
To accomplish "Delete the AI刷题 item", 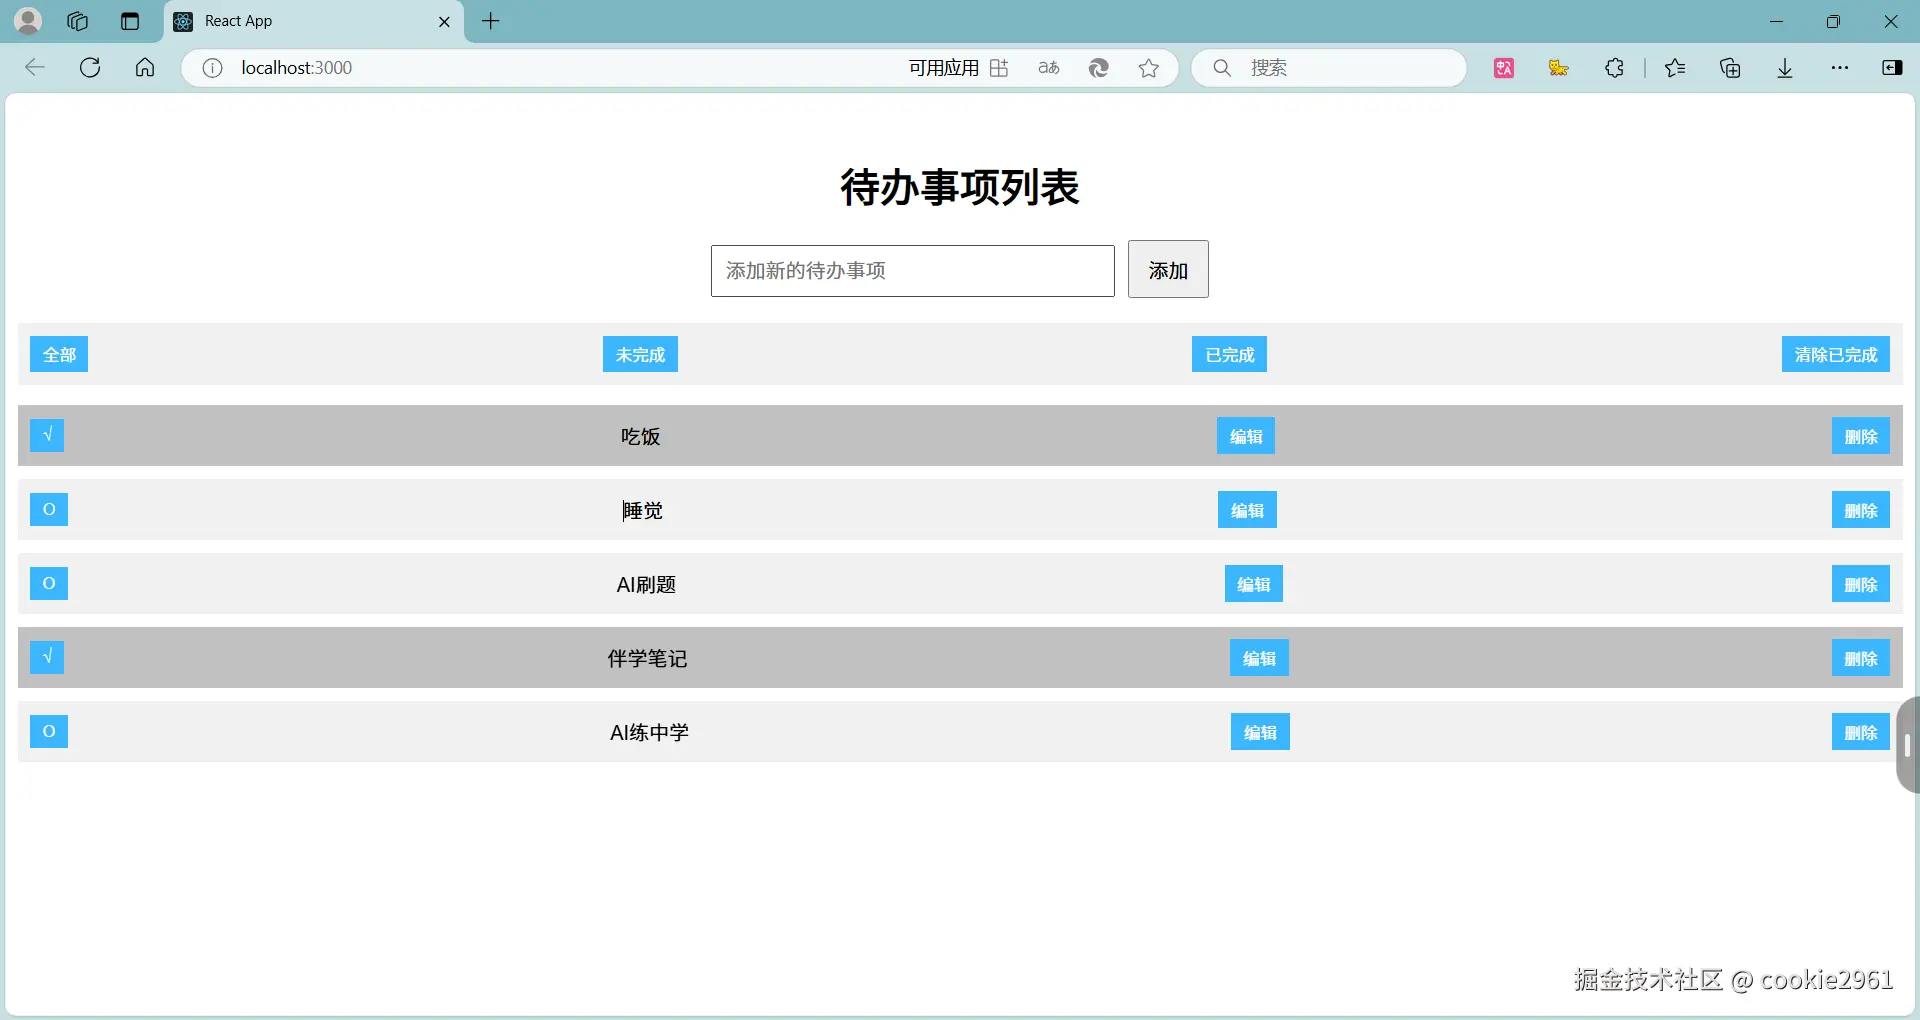I will coord(1861,584).
